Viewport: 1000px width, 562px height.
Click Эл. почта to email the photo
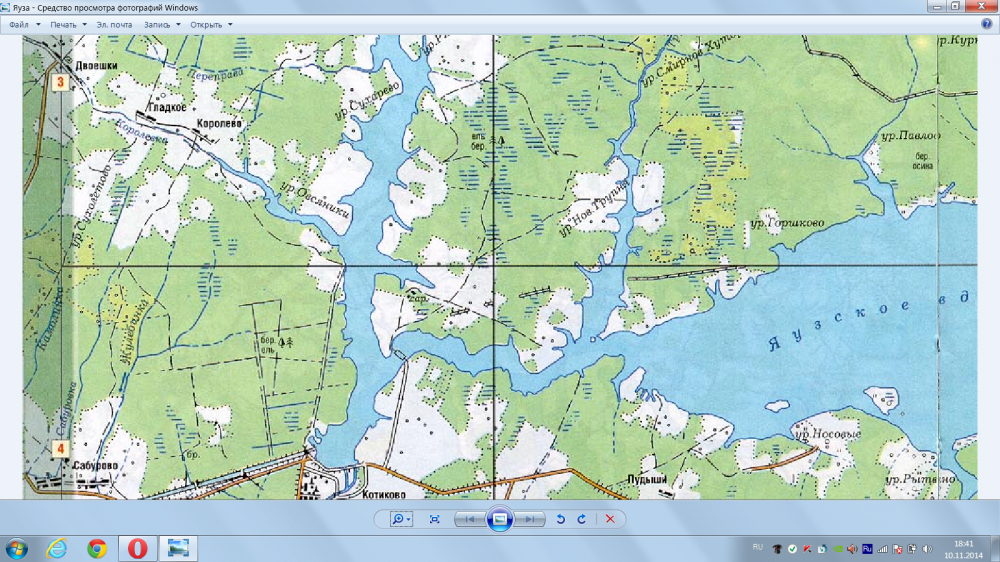pos(116,24)
